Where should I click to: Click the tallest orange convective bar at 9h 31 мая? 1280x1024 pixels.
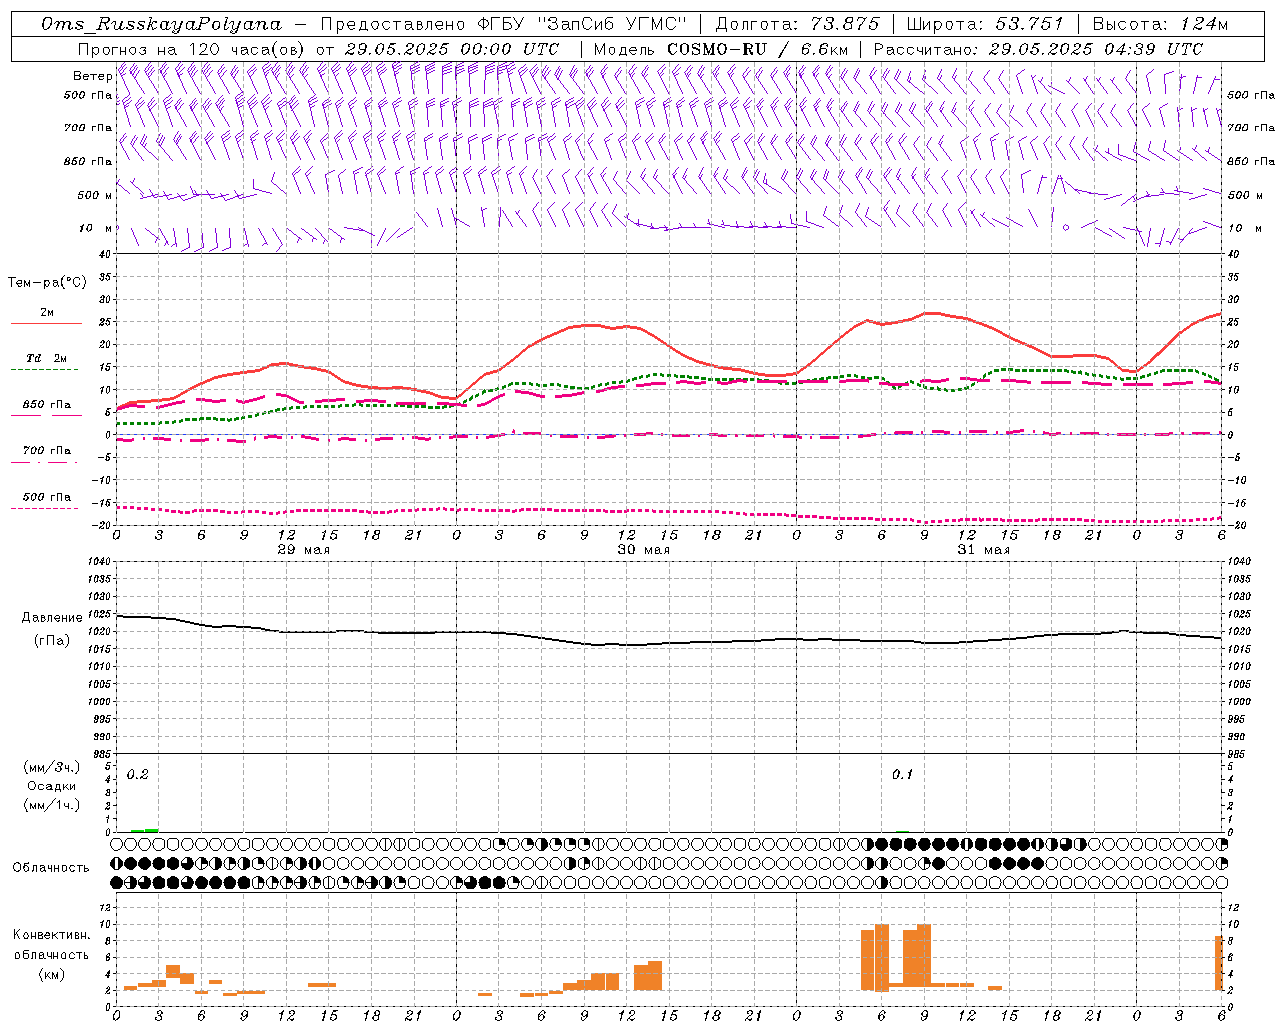(923, 957)
